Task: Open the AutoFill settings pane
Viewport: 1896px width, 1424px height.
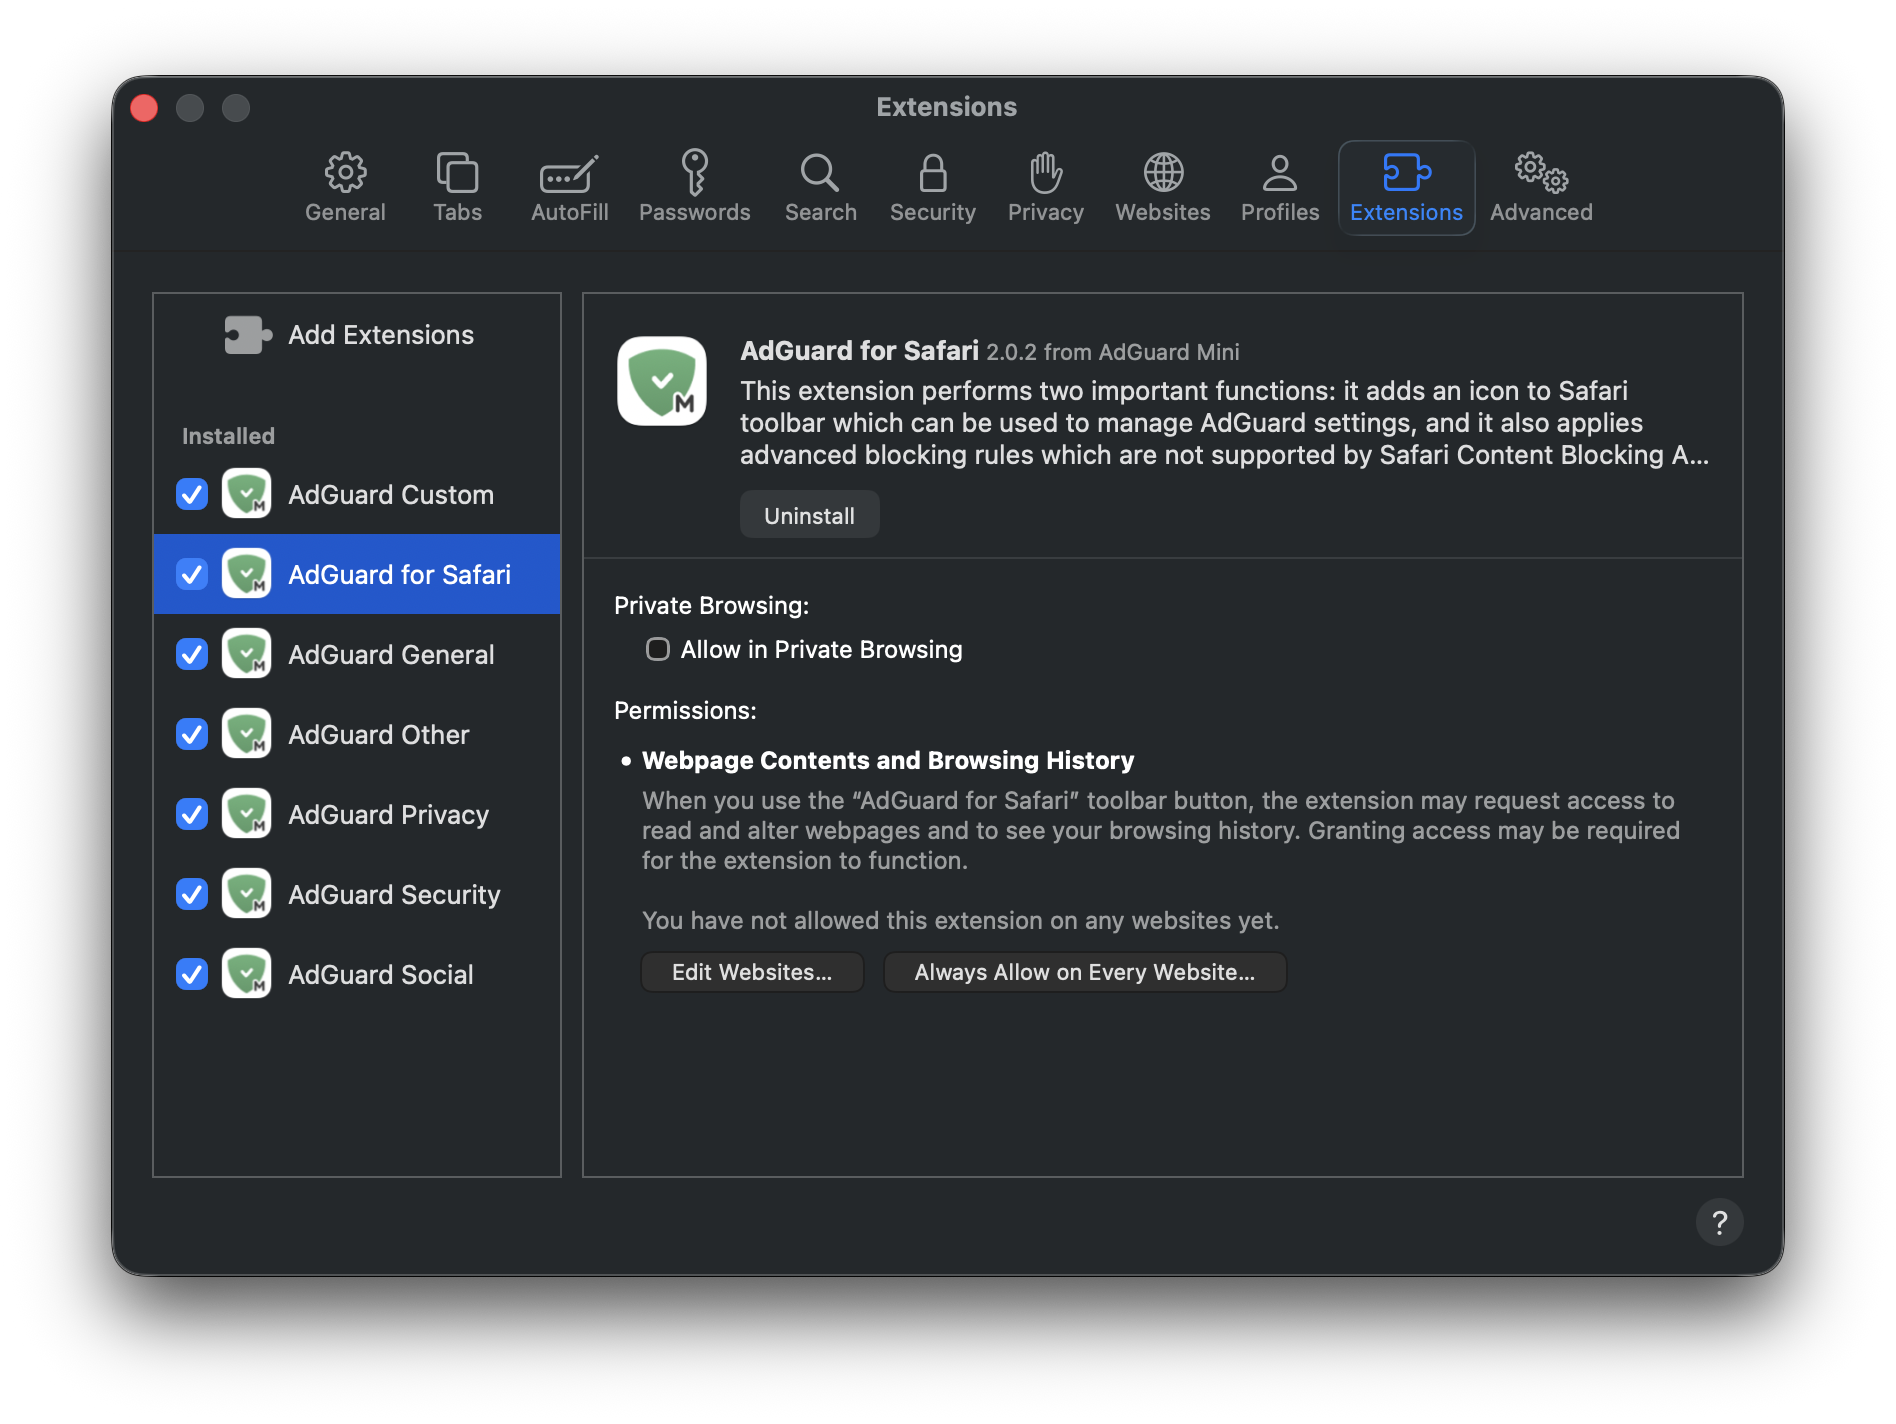Action: 569,186
